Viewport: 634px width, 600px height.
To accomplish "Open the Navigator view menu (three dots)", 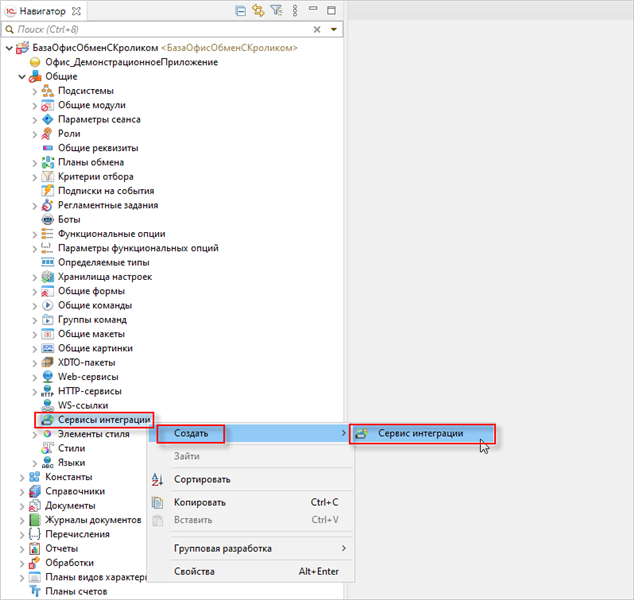I will [x=293, y=11].
